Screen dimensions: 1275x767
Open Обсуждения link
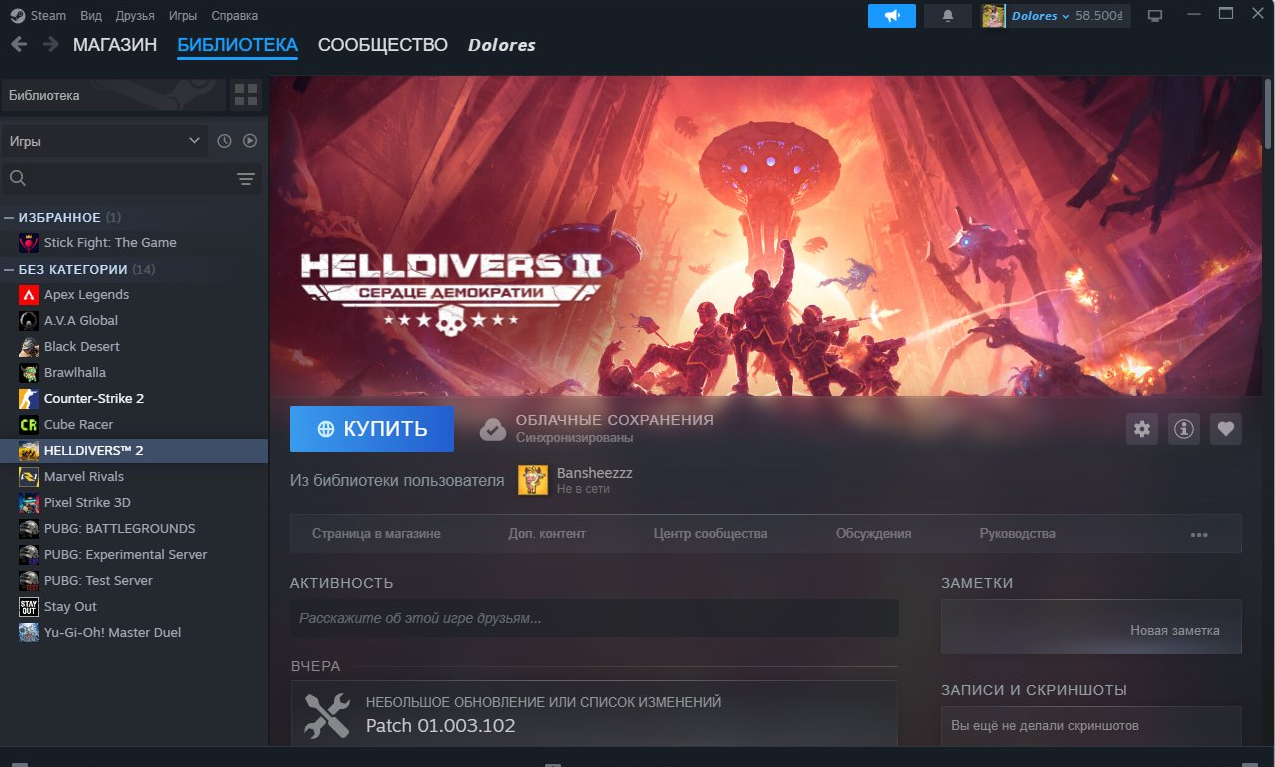click(873, 534)
